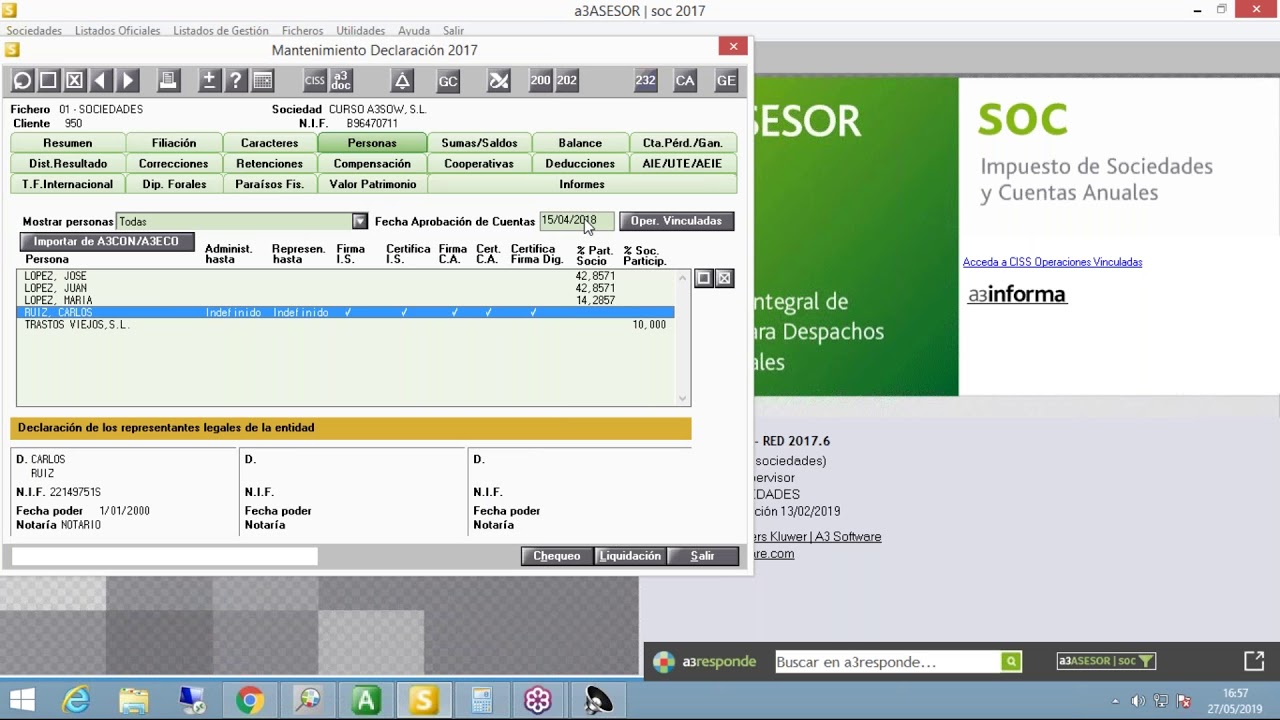Open the Filiación tab
The height and width of the screenshot is (720, 1280).
click(174, 143)
